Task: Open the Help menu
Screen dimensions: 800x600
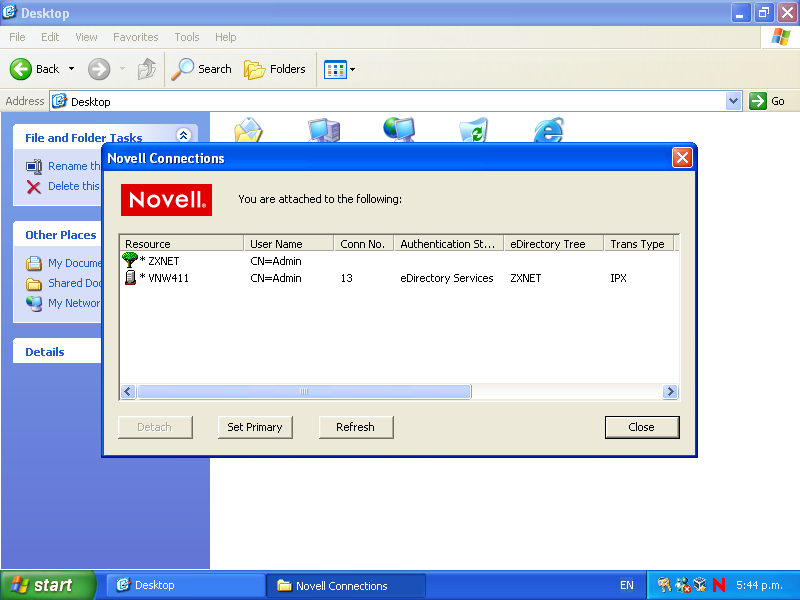Action: pos(226,37)
